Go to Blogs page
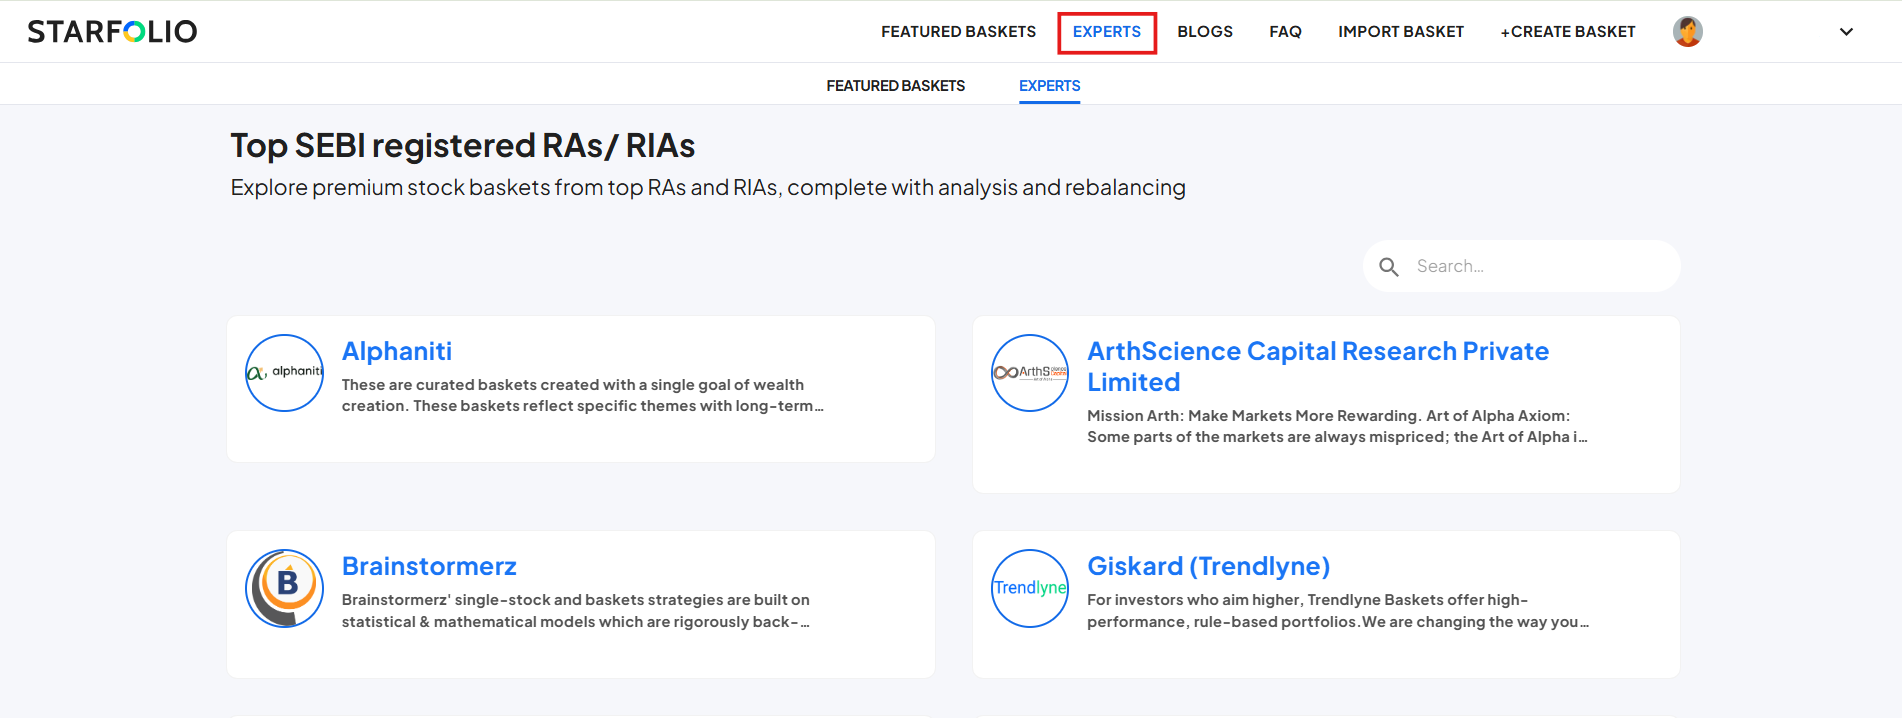 [x=1205, y=32]
